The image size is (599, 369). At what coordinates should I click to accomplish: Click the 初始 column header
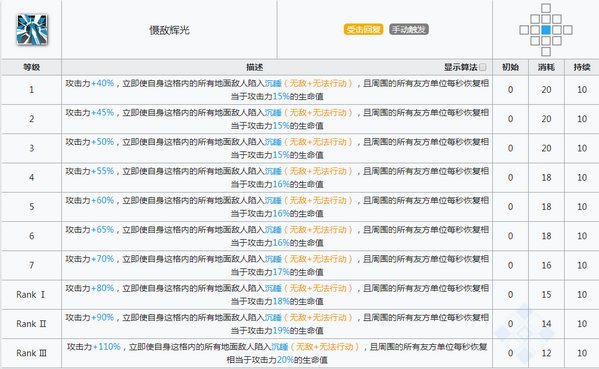click(x=510, y=67)
